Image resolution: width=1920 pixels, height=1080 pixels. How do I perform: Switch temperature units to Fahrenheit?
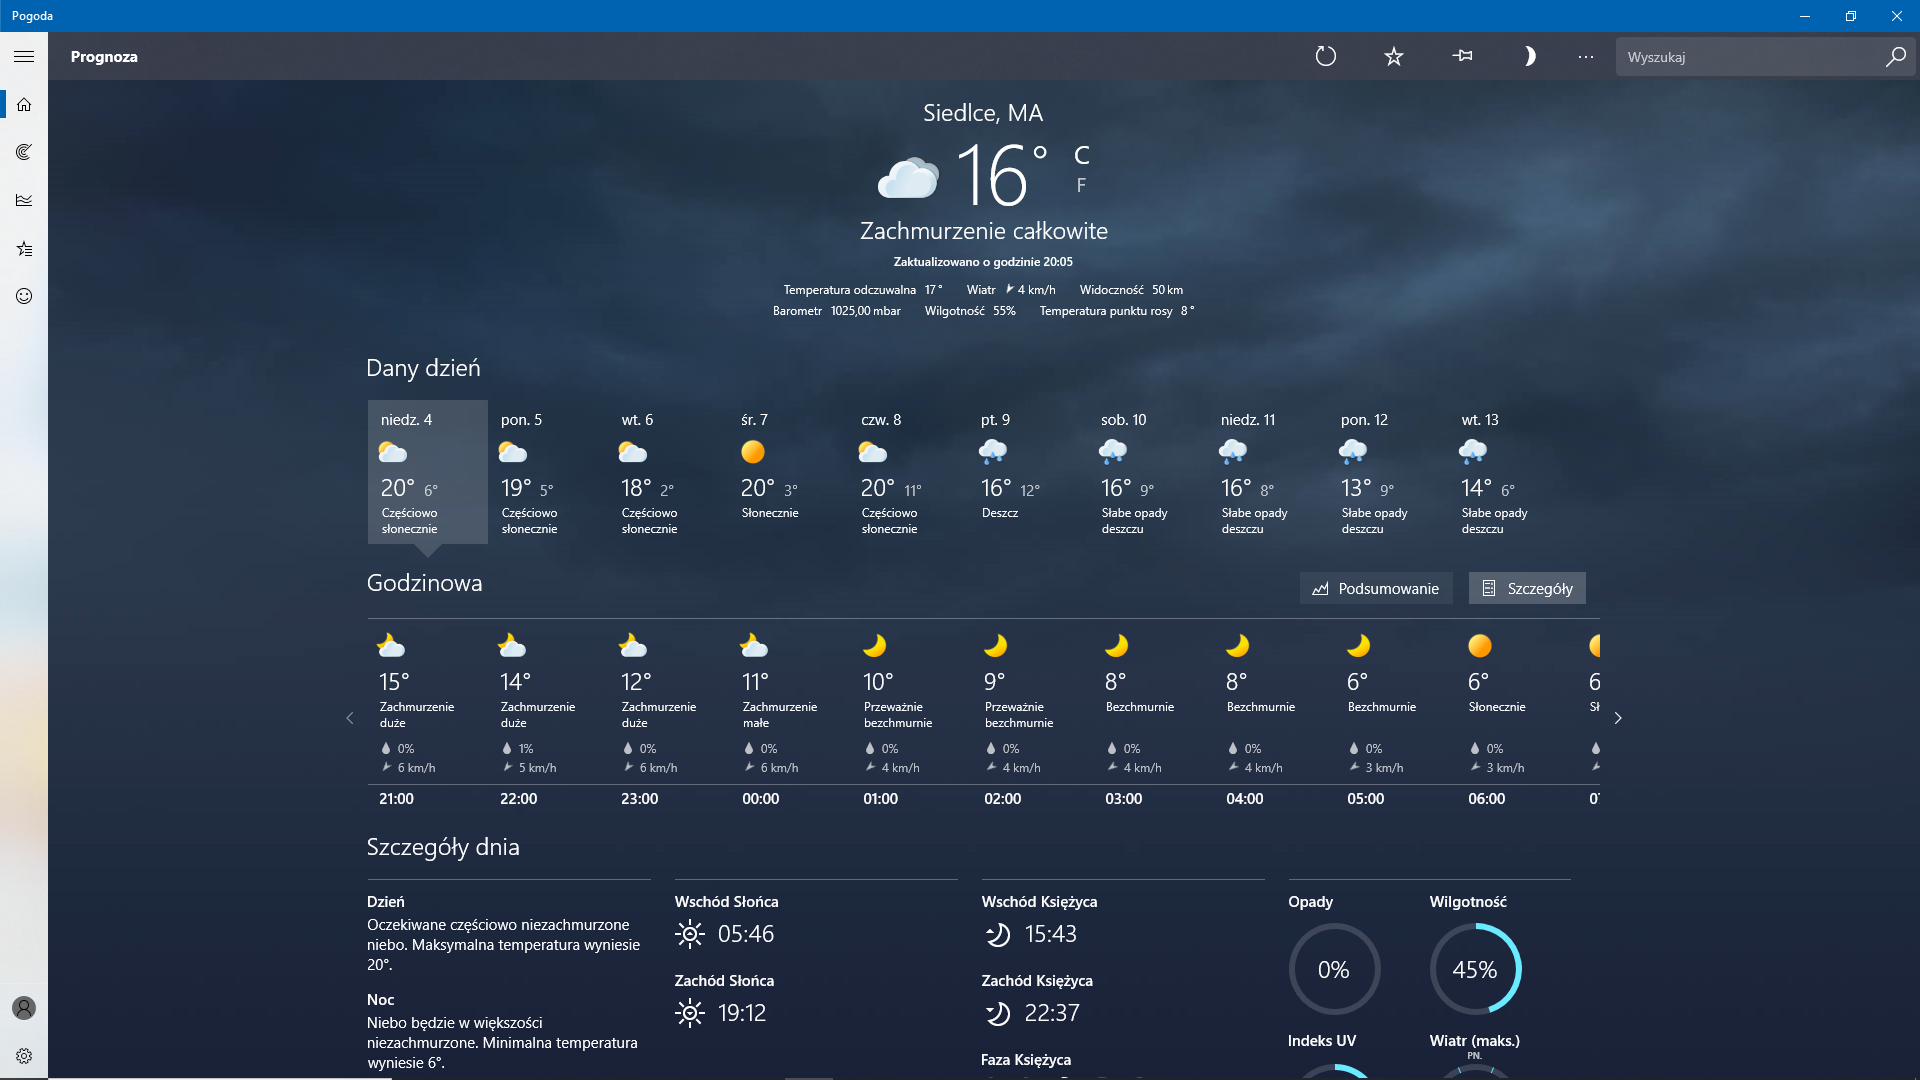[1081, 186]
